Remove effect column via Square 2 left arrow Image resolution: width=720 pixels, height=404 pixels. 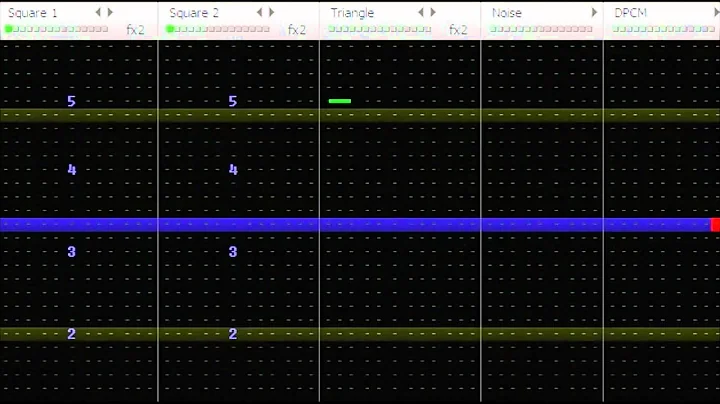(259, 12)
